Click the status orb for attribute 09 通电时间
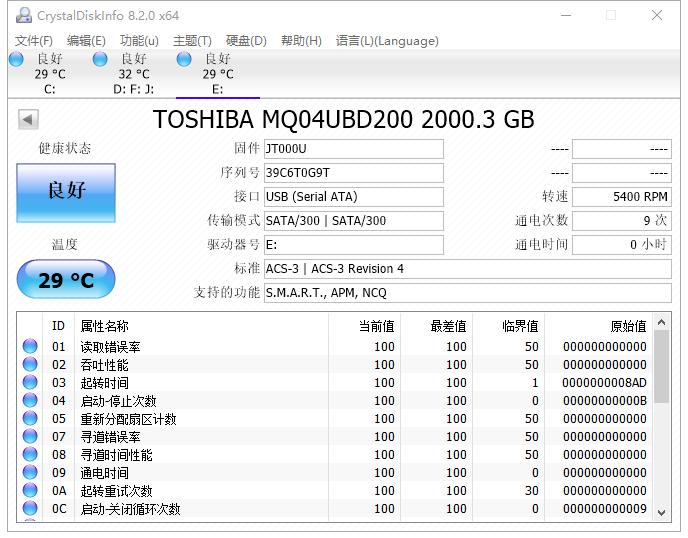This screenshot has width=688, height=538. 30,473
